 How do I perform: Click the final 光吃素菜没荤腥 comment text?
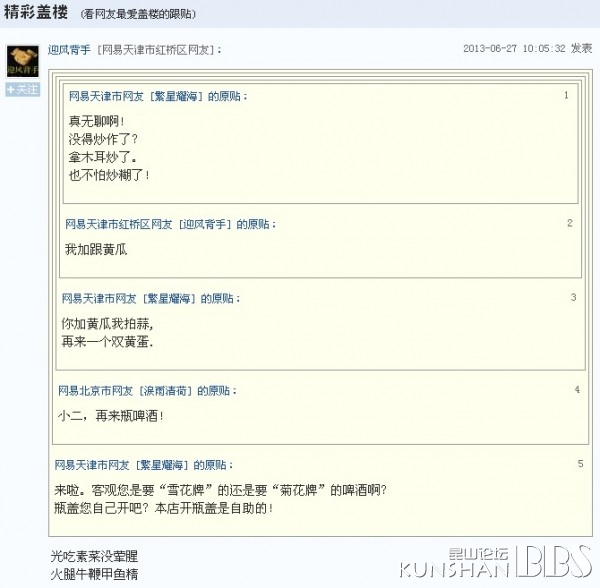coord(94,556)
